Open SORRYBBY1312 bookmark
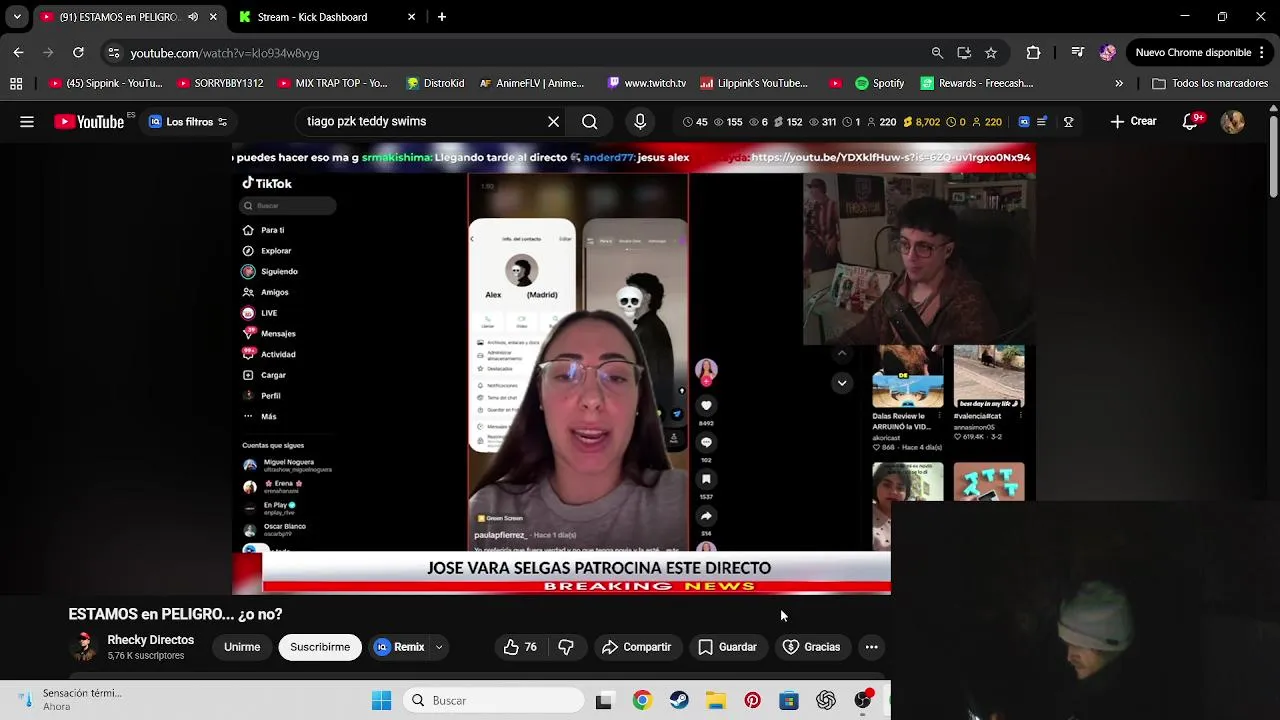 [220, 84]
